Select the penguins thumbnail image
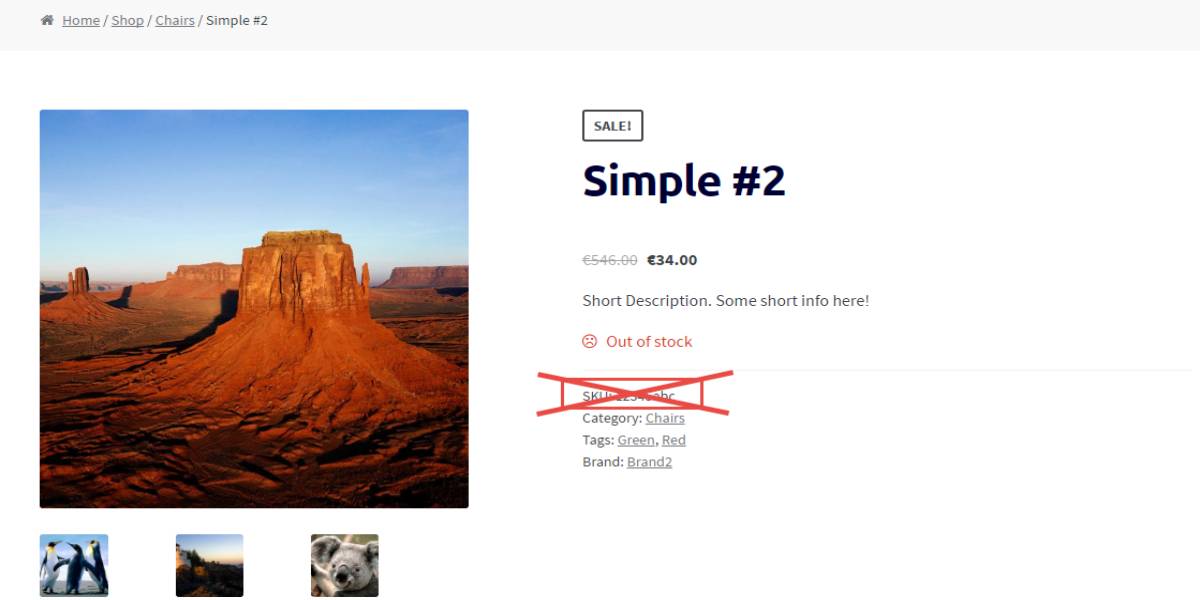Screen dimensions: 1200x600 (x=74, y=565)
